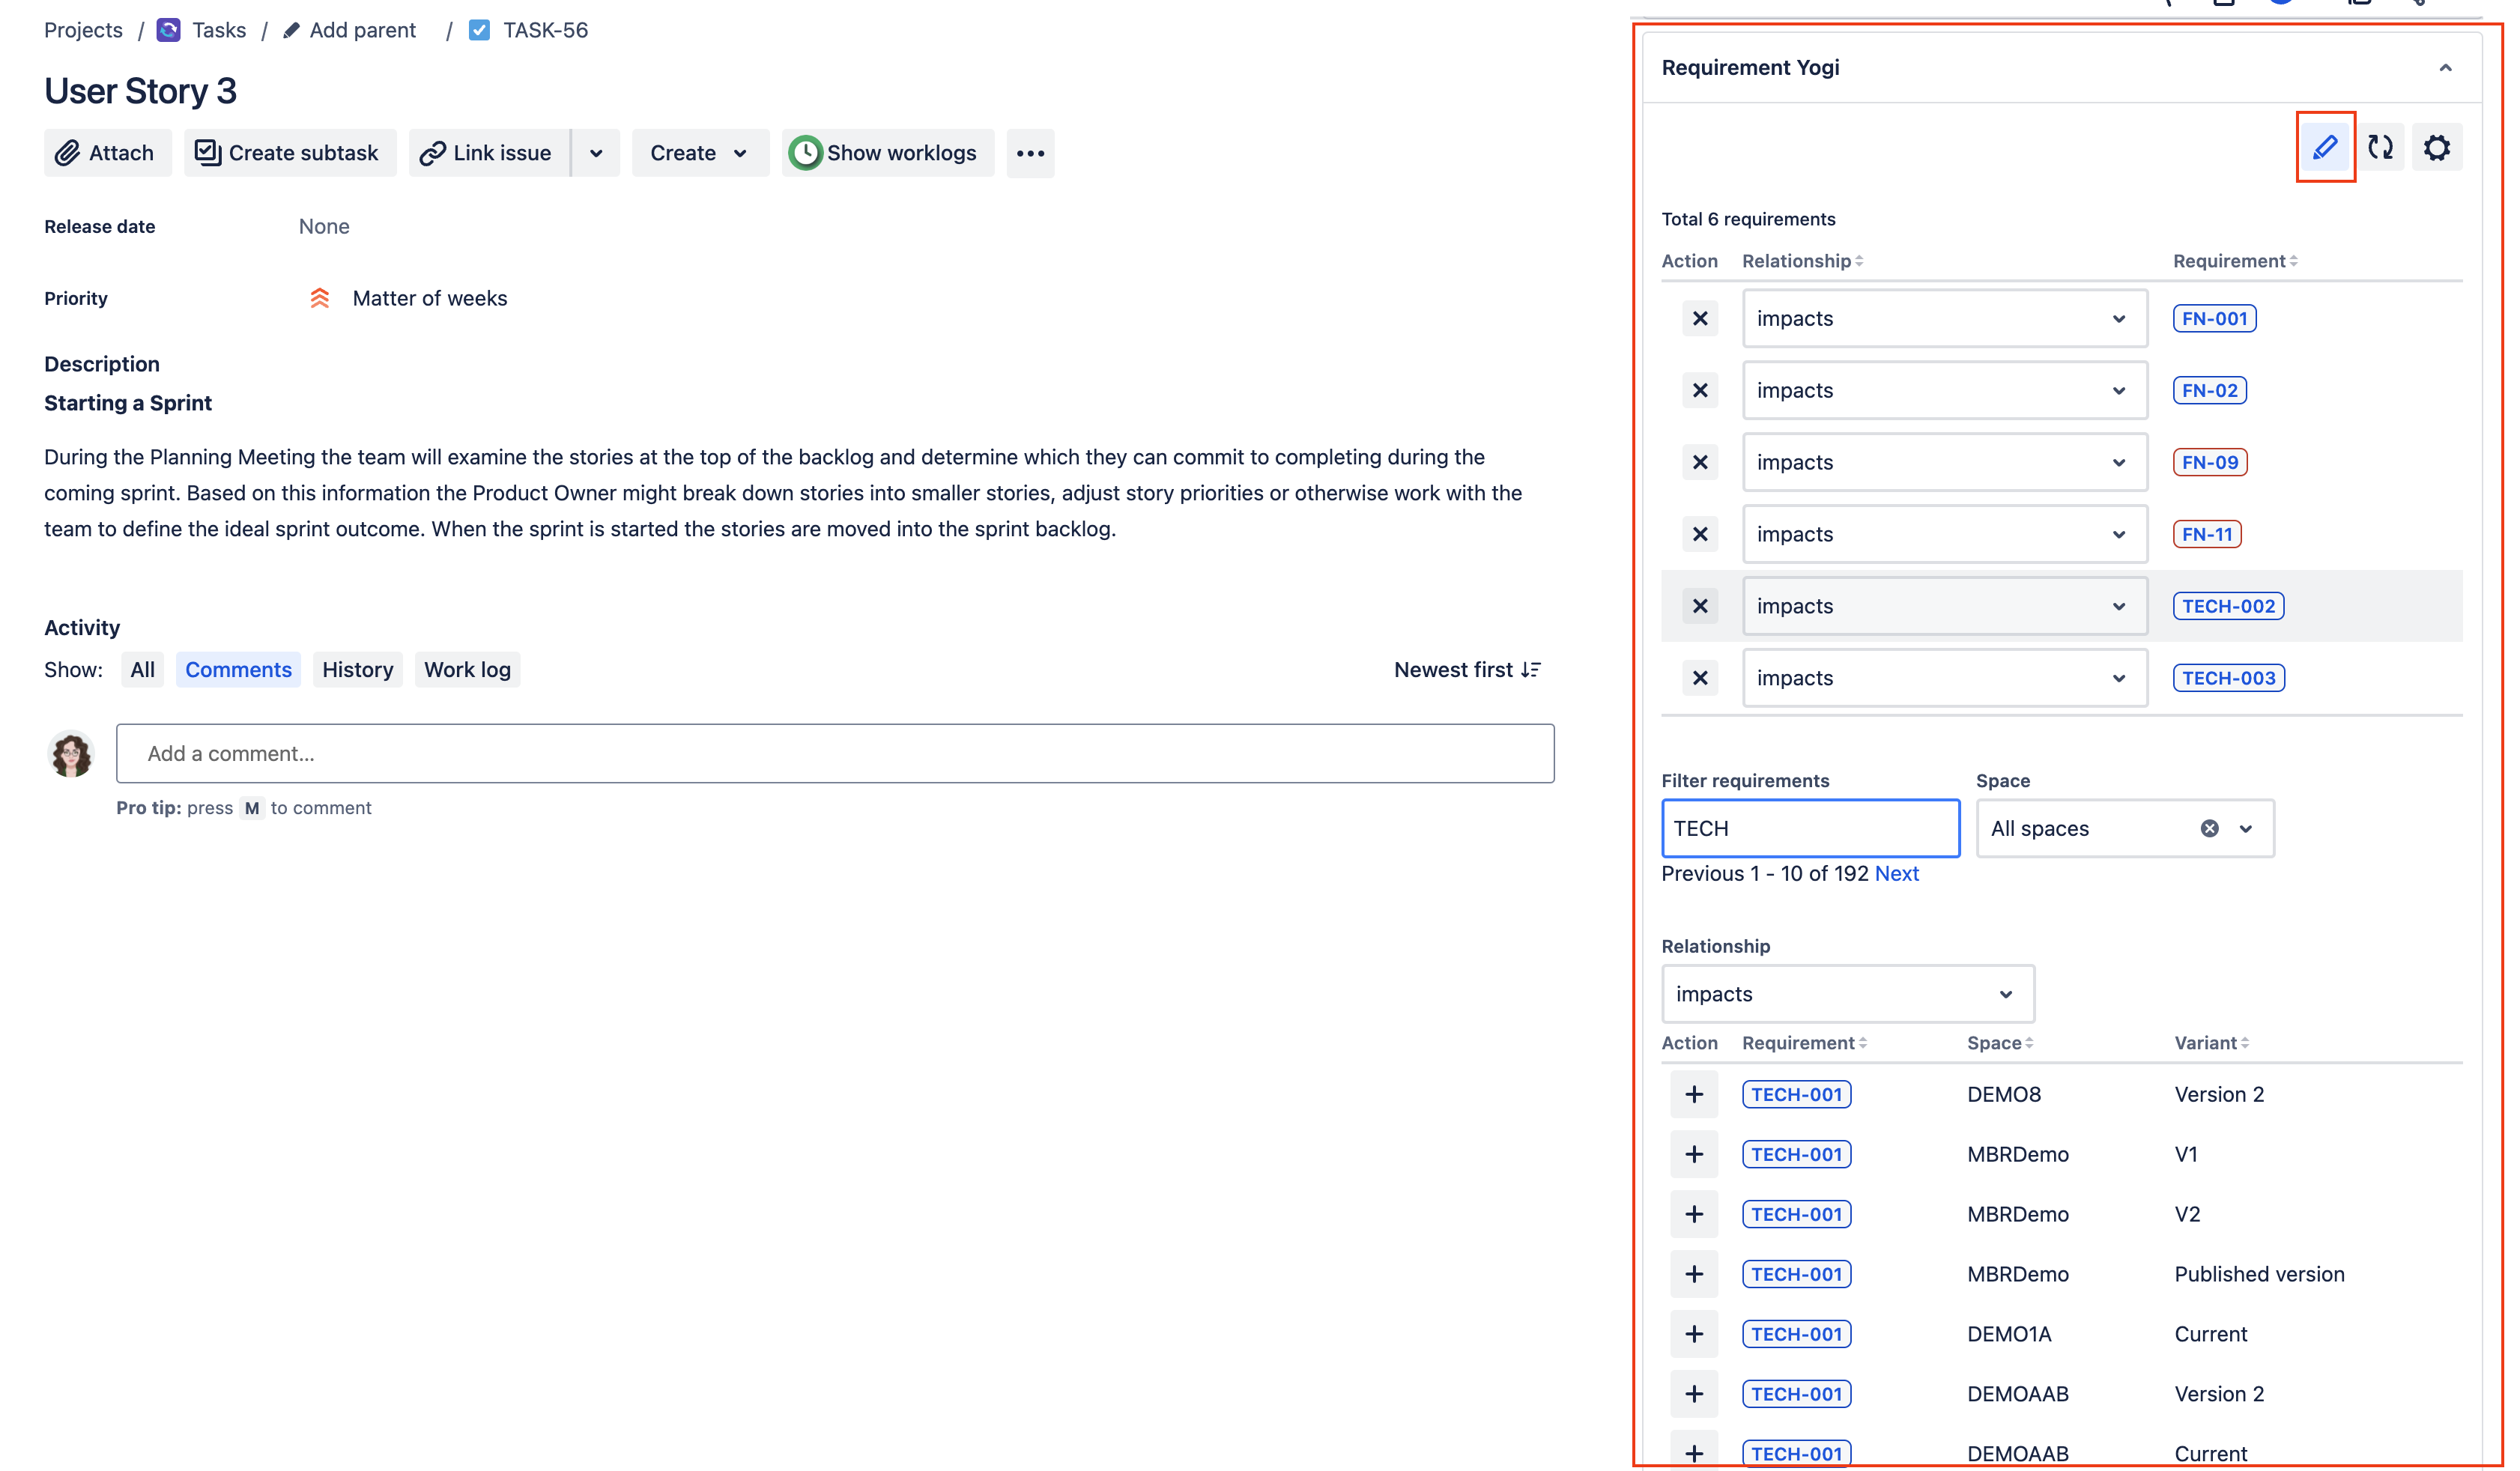Screen dimensions: 2520x1471
Task: Remove the FN-001 link with its X icon
Action: click(1699, 318)
